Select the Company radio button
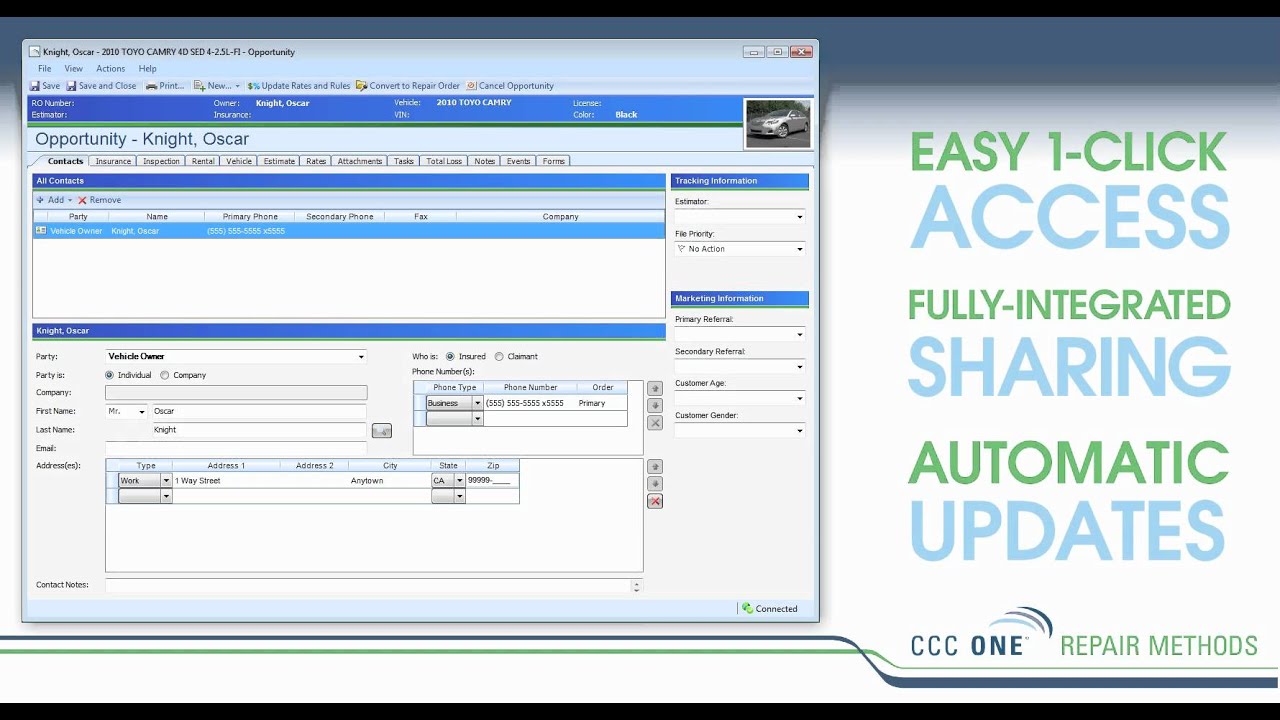 [165, 375]
